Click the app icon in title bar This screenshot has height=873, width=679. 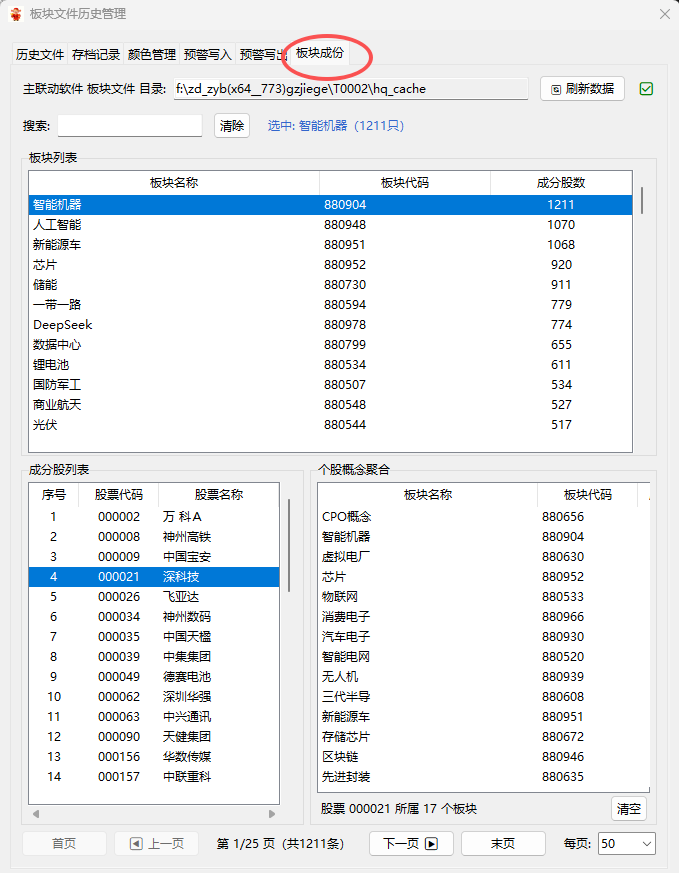coord(16,13)
